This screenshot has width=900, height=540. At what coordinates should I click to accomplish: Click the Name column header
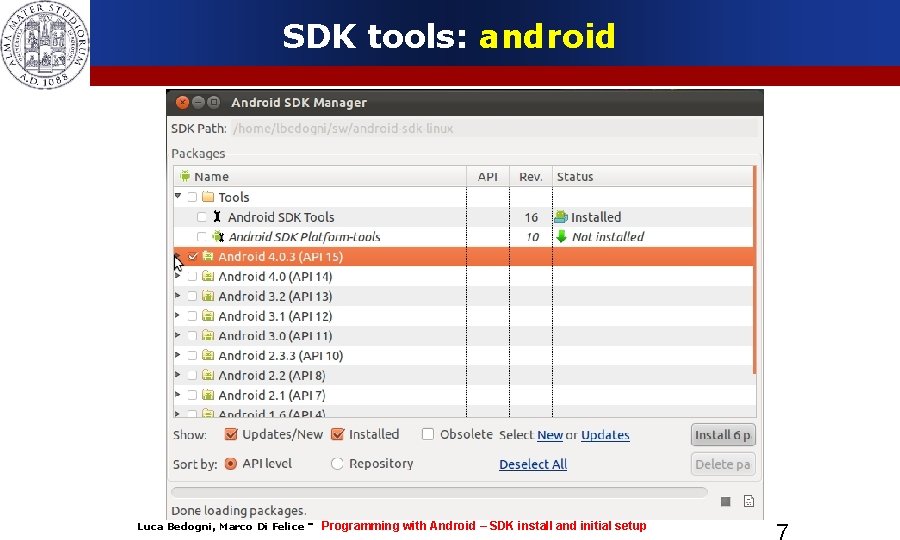320,176
